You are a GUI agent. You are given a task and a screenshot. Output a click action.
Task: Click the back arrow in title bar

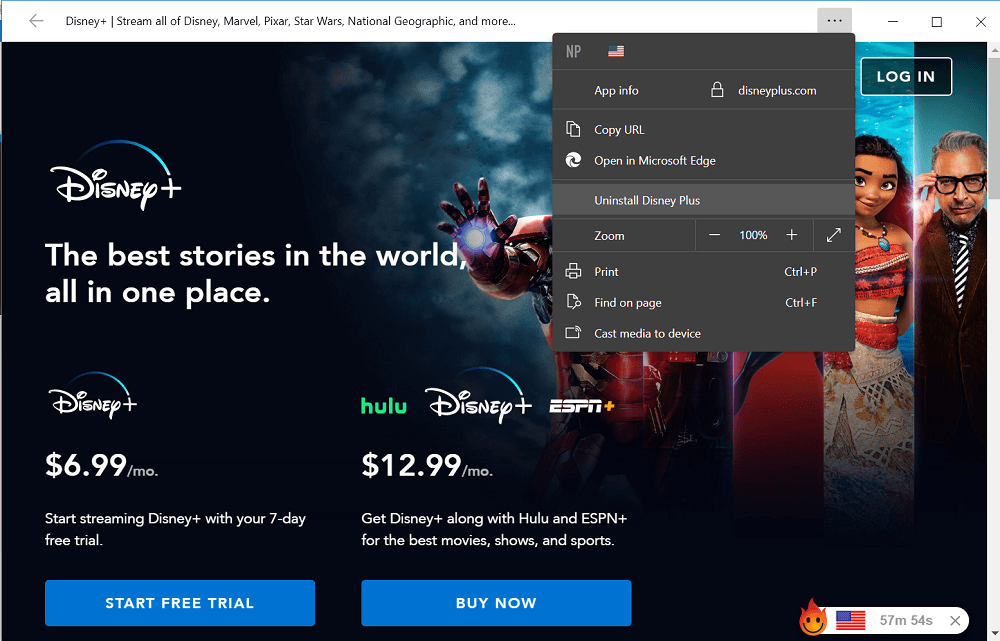36,21
